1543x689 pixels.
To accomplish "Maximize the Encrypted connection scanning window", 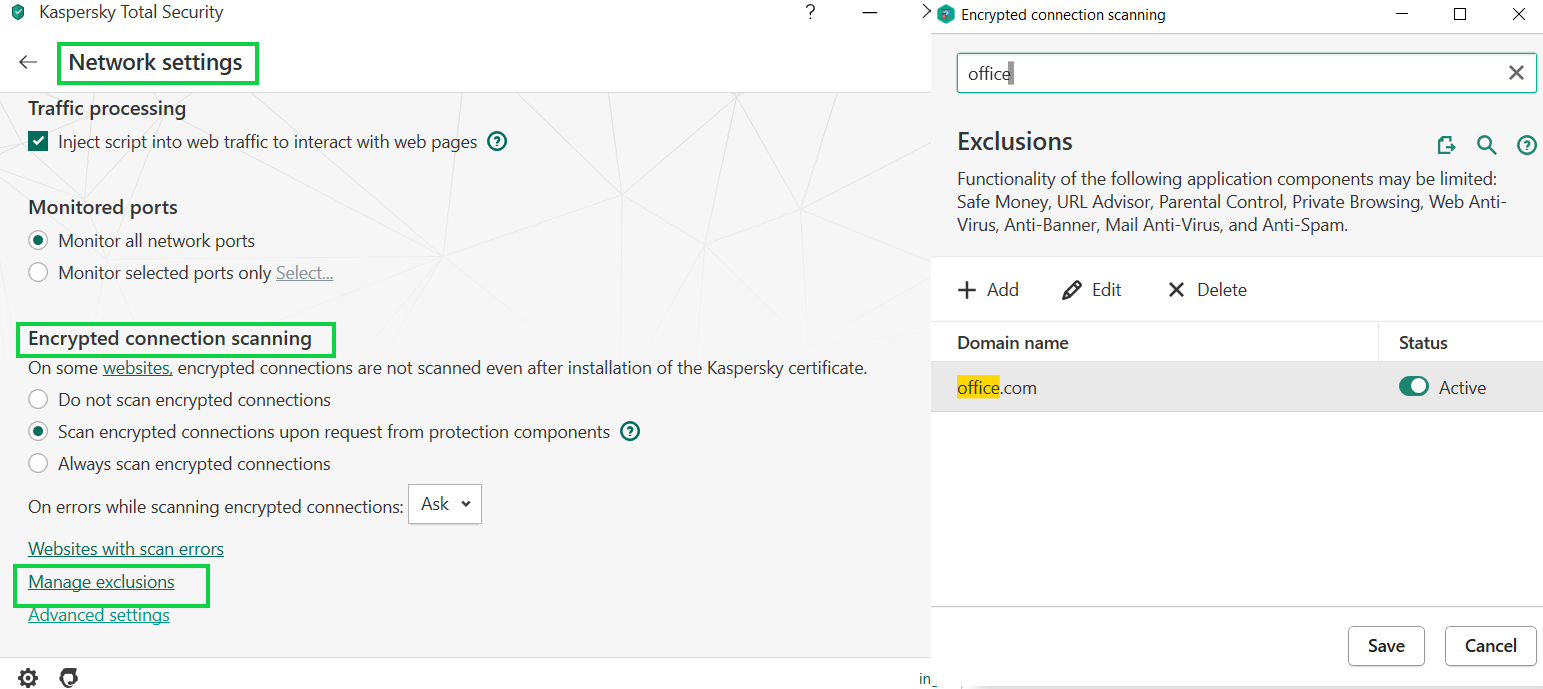I will pyautogui.click(x=1460, y=14).
